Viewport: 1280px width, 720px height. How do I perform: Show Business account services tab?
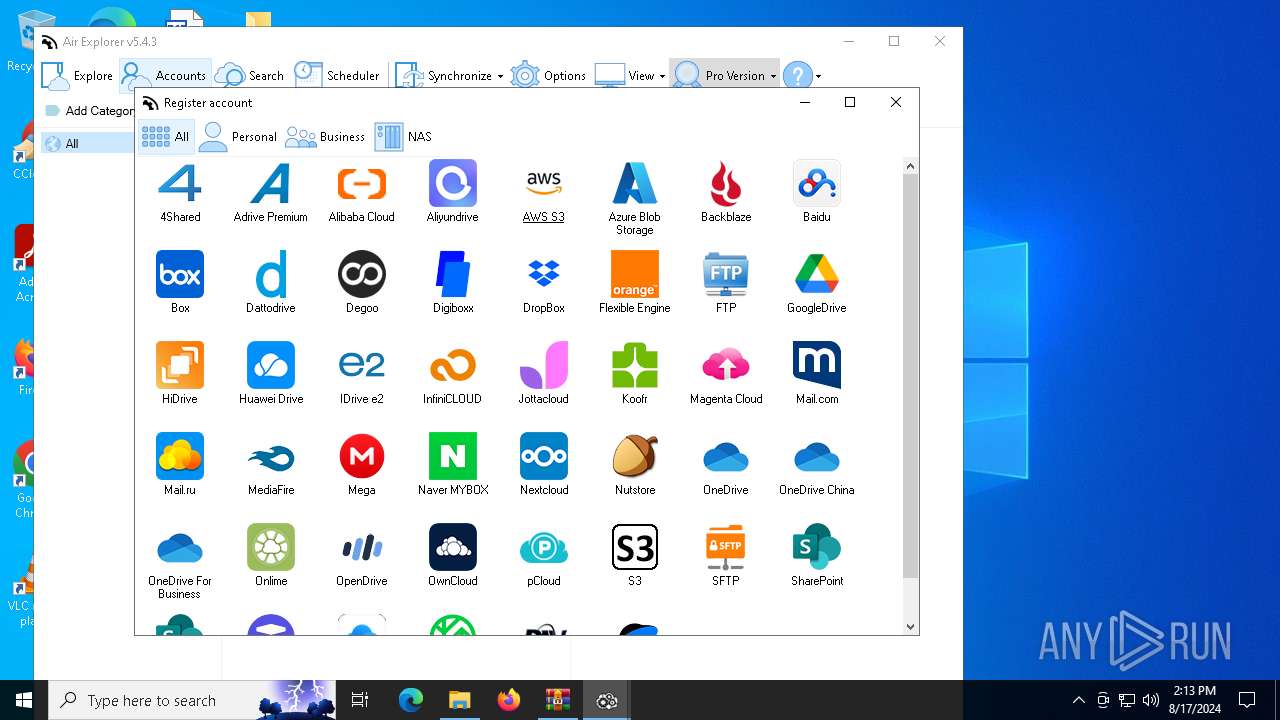[325, 137]
